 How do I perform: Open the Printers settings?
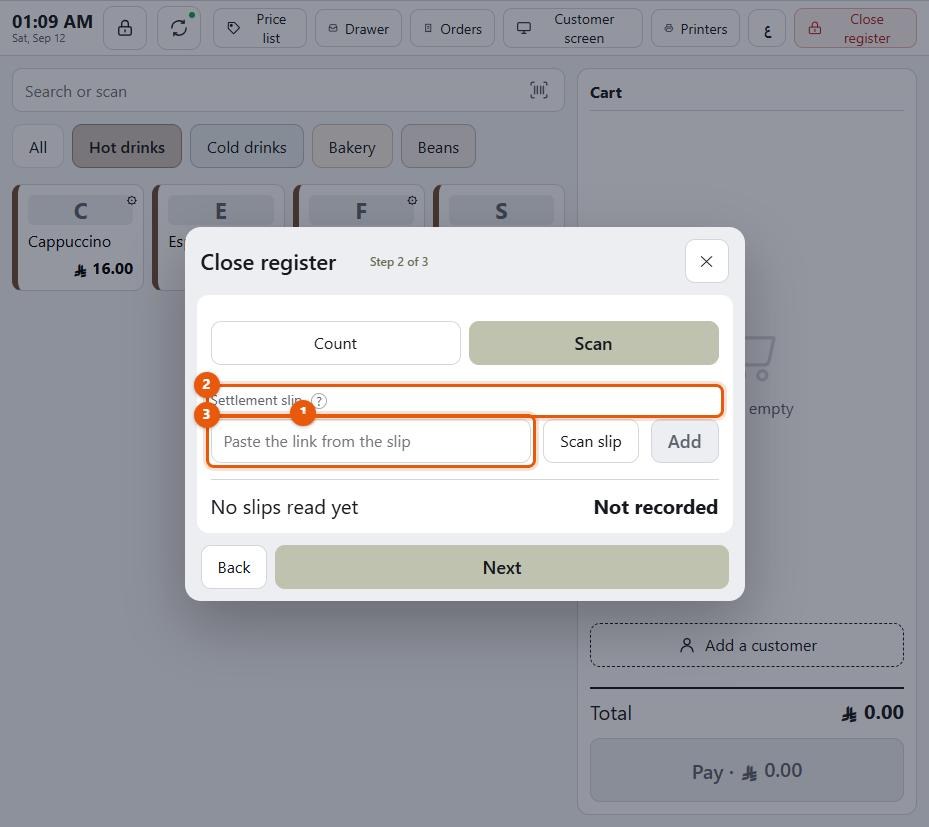point(696,28)
